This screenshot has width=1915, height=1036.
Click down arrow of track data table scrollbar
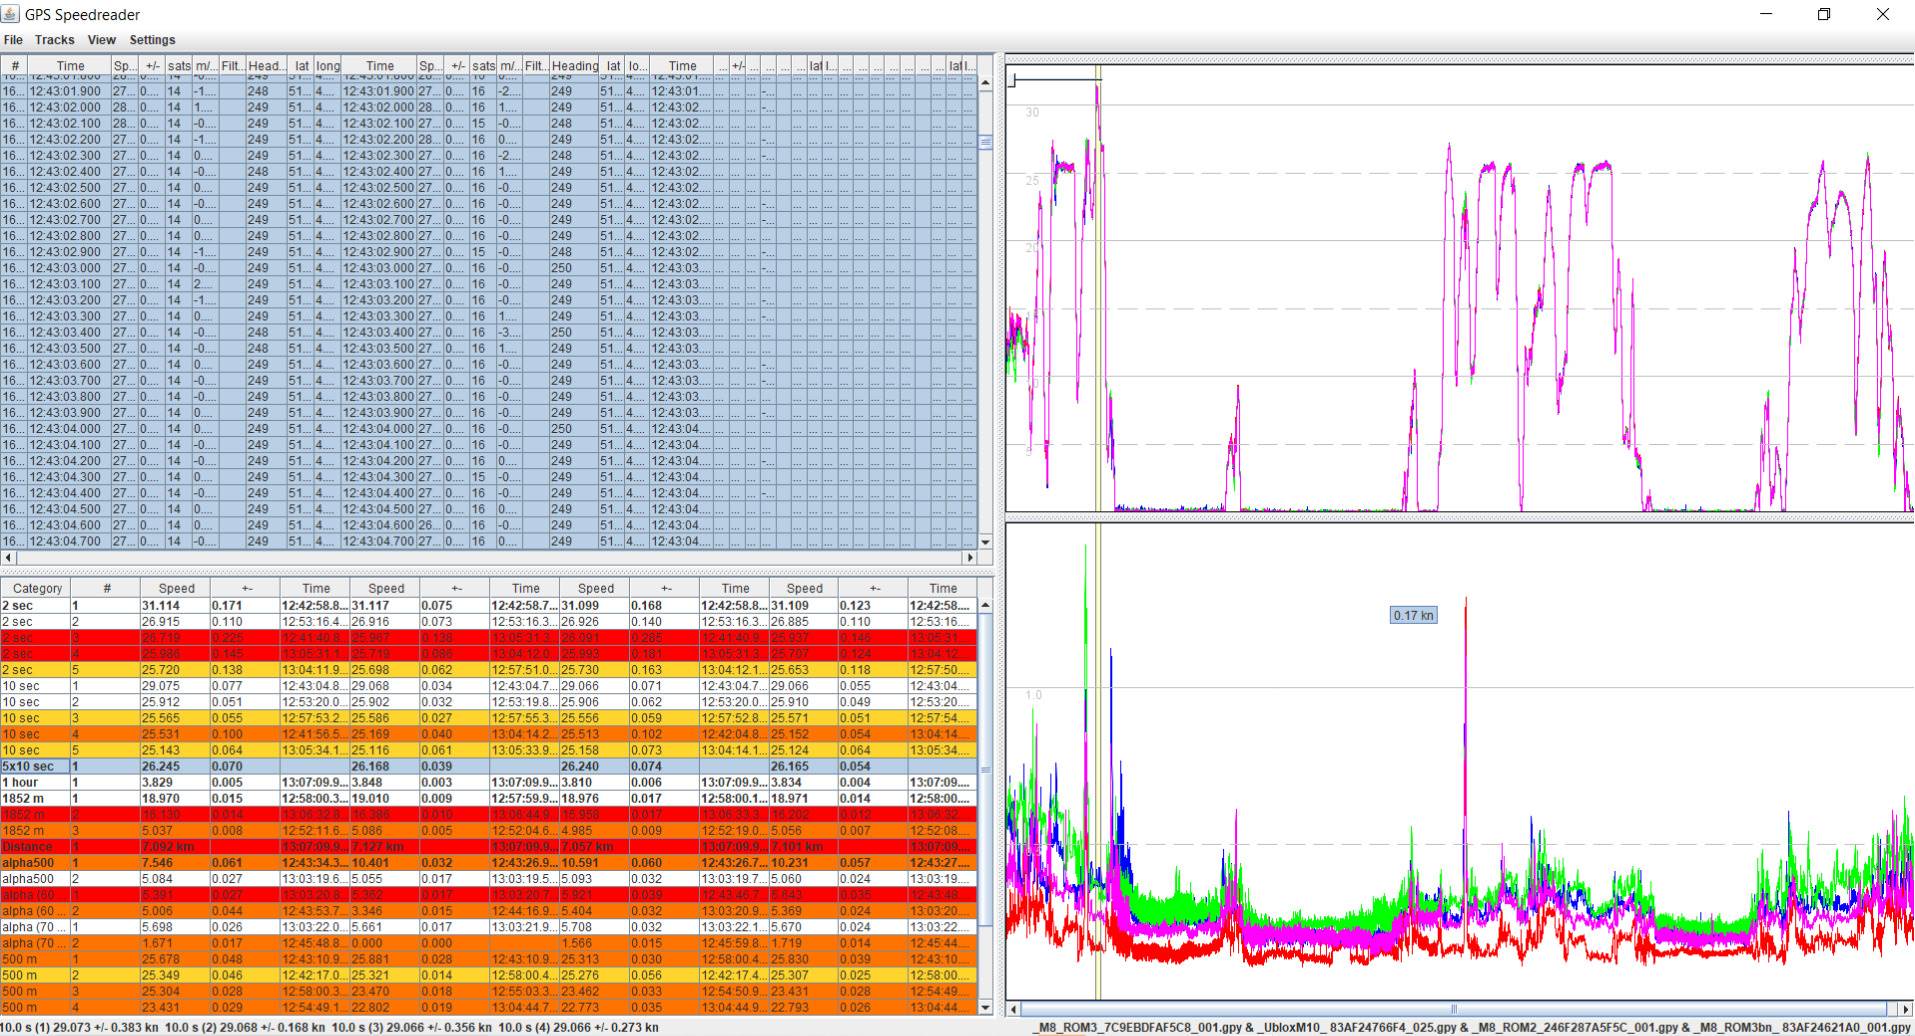(x=985, y=542)
